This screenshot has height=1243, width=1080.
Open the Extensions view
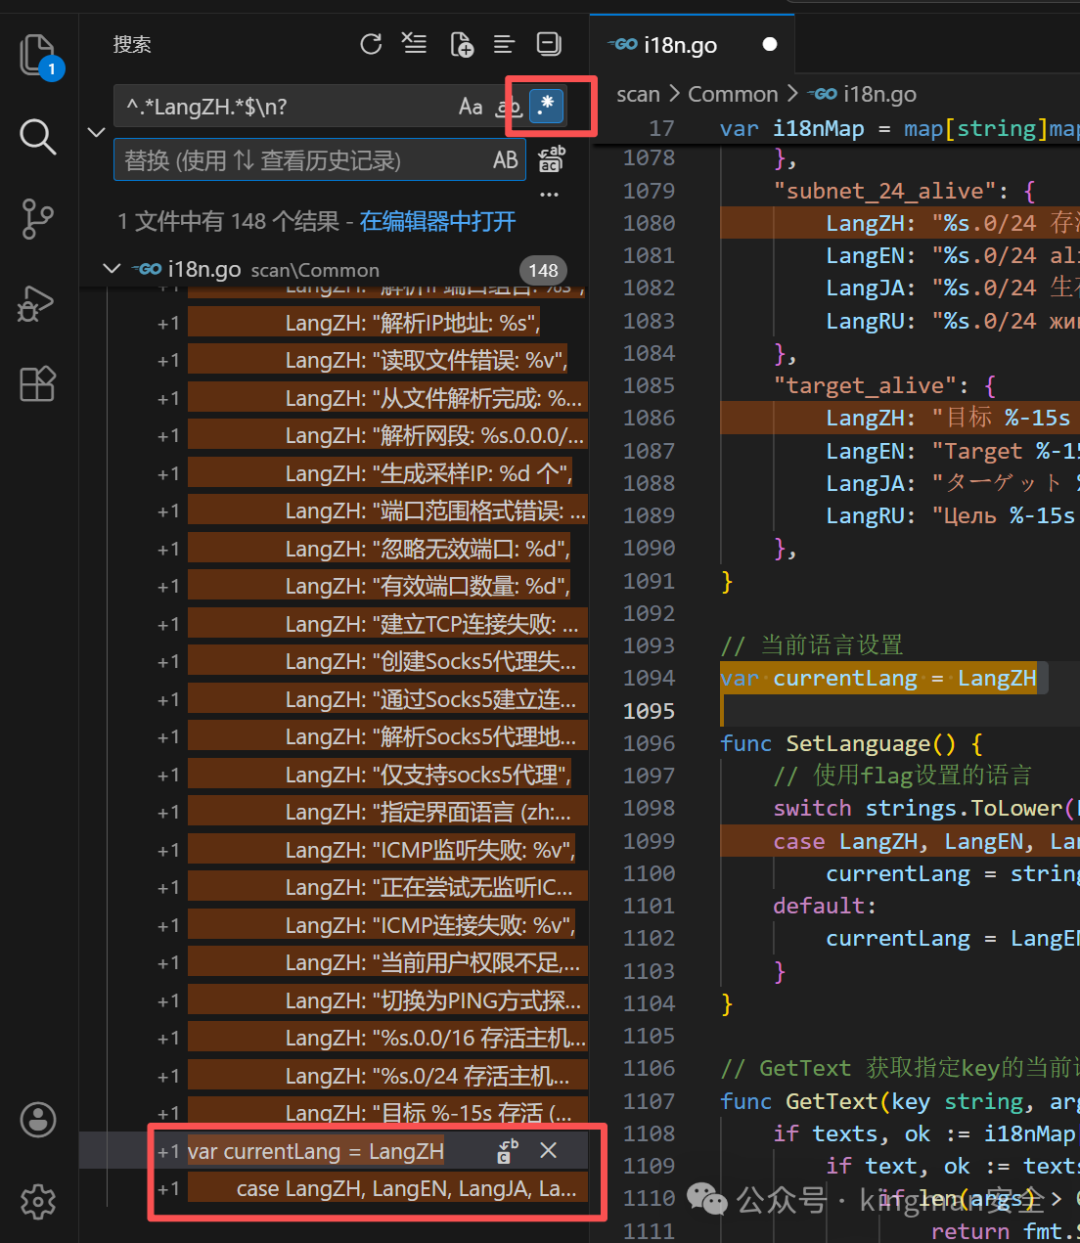(38, 384)
